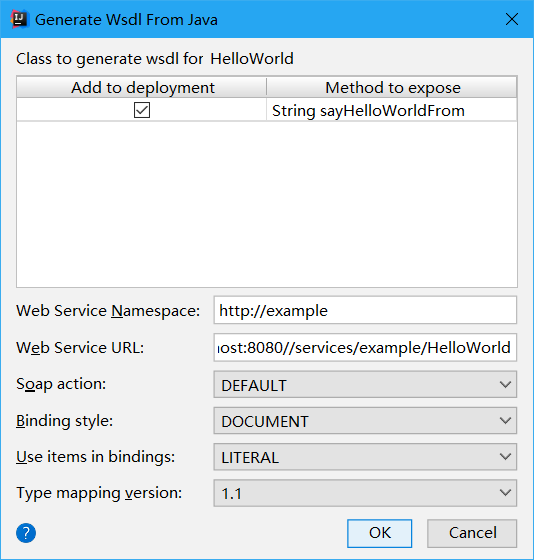Open the Binding style dropdown
This screenshot has height=560, width=534.
(365, 421)
